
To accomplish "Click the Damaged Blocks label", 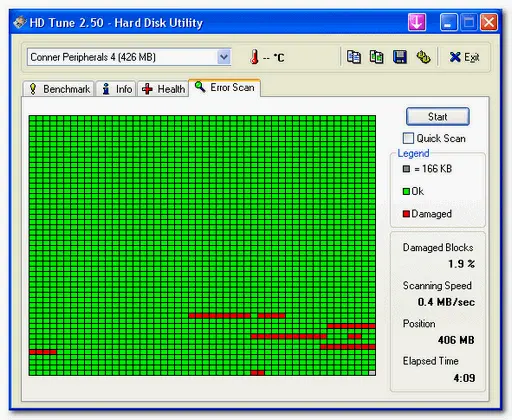I will [438, 248].
